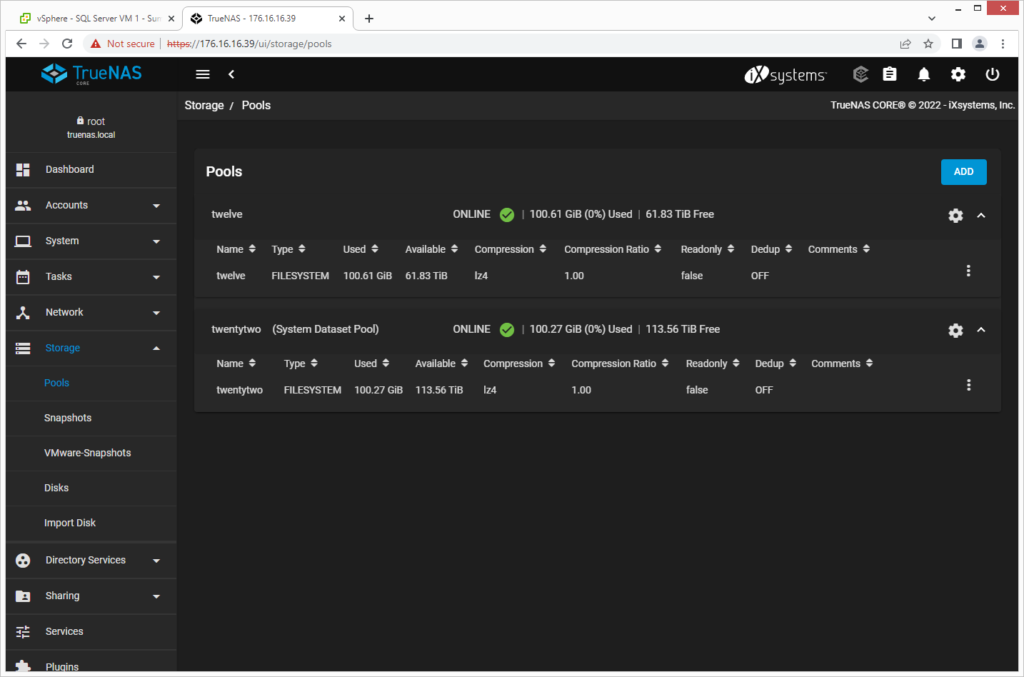Click the Storage breadcrumb link
Viewport: 1024px width, 677px height.
tap(204, 105)
